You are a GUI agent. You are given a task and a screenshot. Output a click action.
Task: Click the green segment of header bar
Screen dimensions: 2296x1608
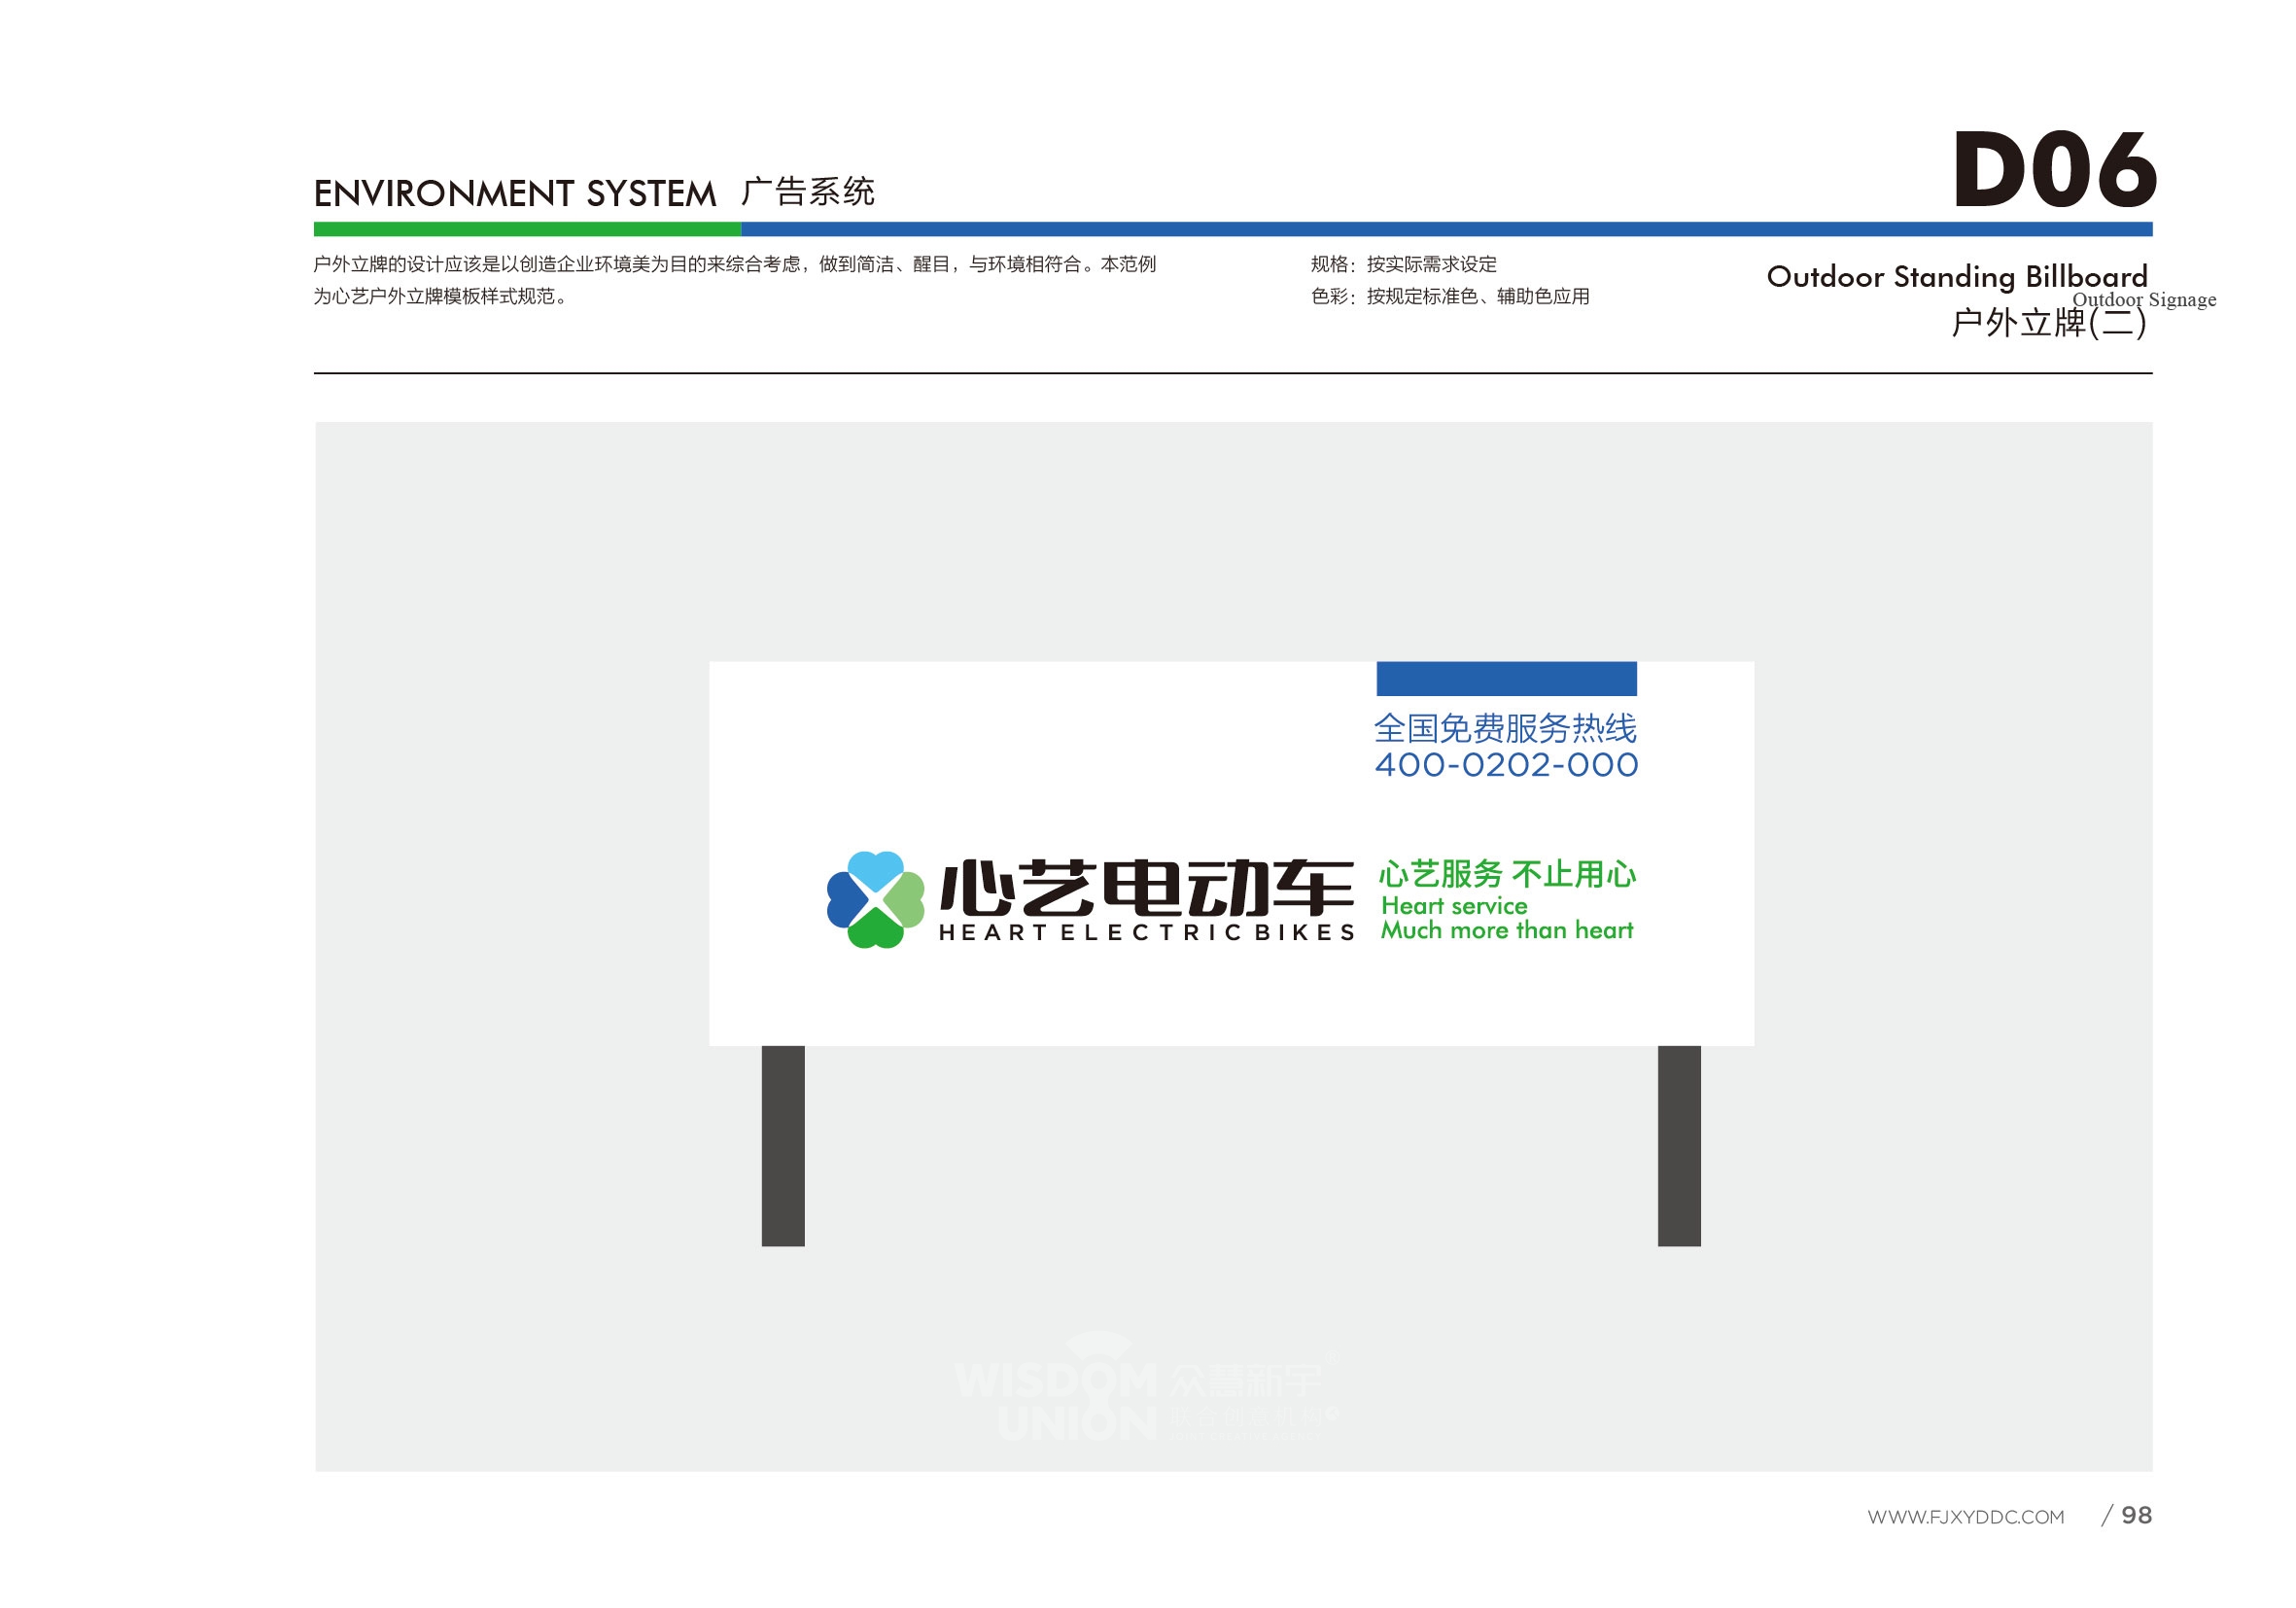tap(527, 229)
